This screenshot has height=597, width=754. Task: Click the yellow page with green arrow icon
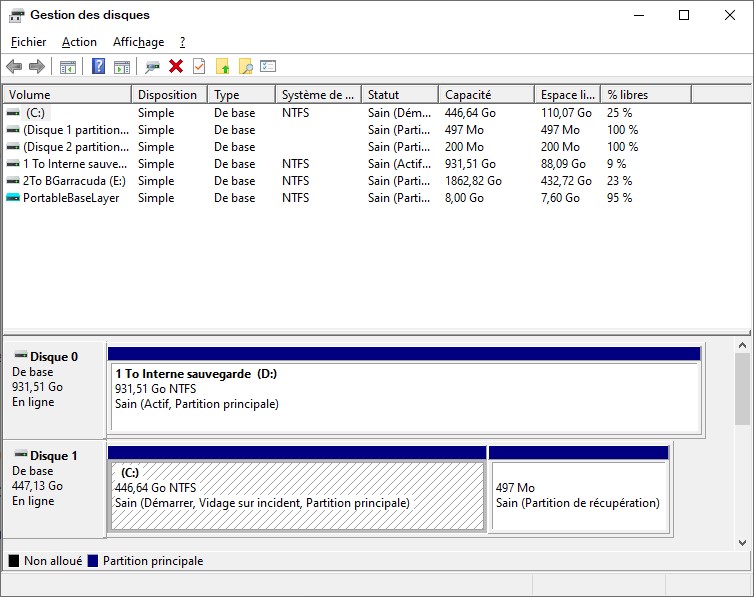pos(222,66)
